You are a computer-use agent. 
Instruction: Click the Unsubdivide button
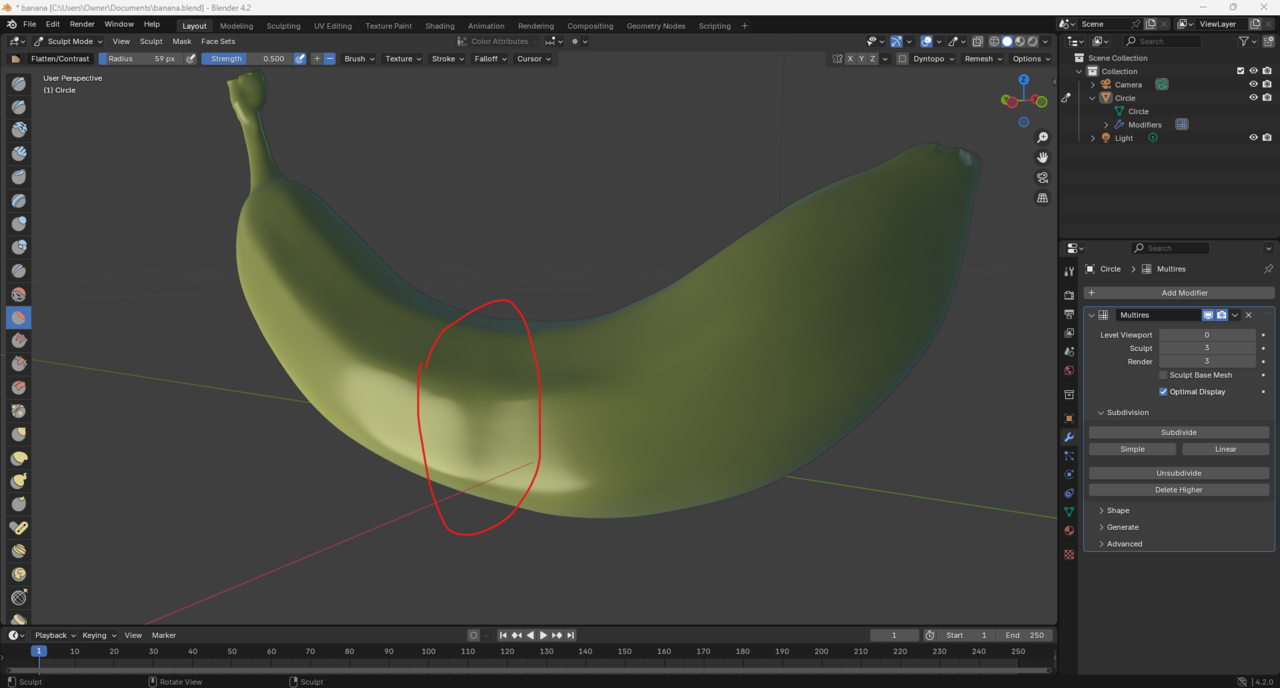tap(1179, 473)
